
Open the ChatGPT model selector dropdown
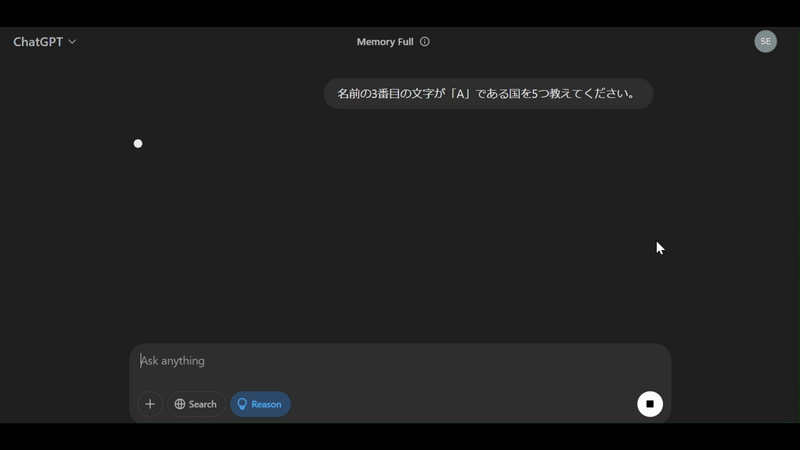point(45,42)
